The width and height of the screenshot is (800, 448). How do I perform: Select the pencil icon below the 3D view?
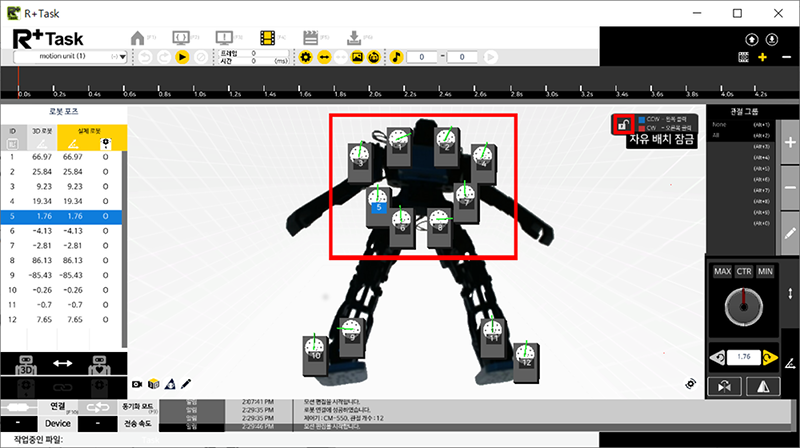coord(186,383)
